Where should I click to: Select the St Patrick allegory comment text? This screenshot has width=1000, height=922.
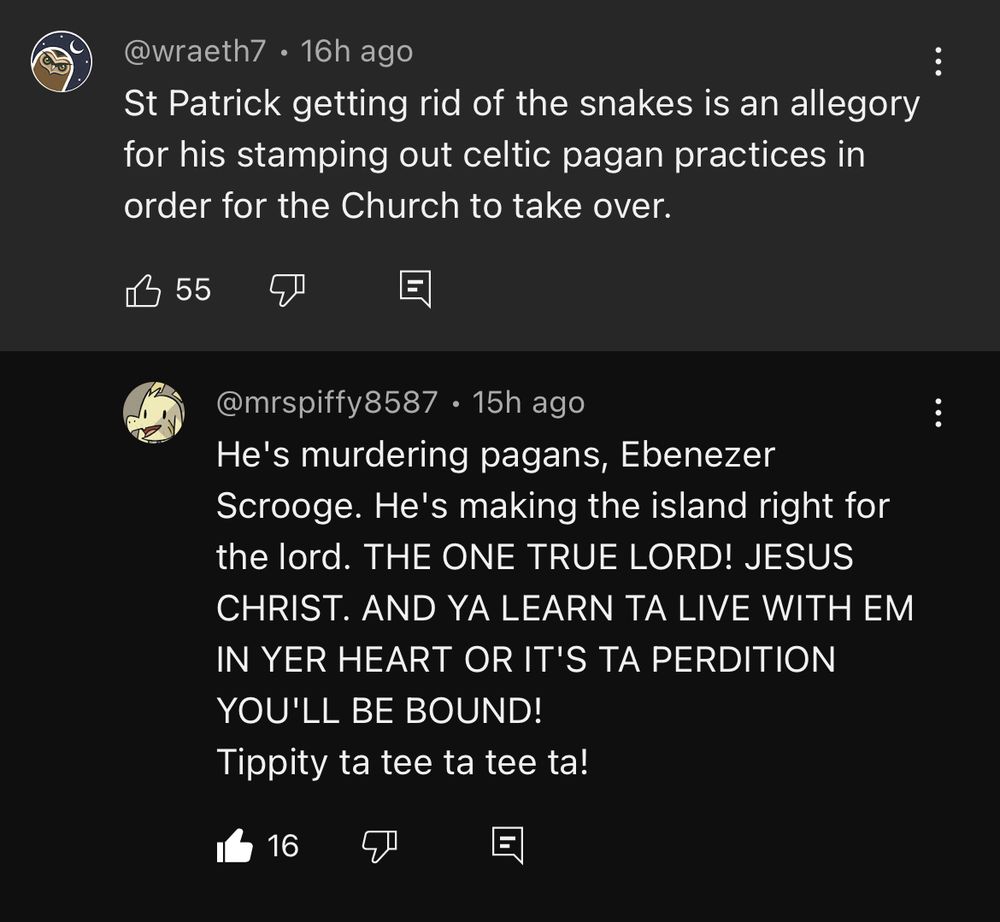[x=522, y=154]
